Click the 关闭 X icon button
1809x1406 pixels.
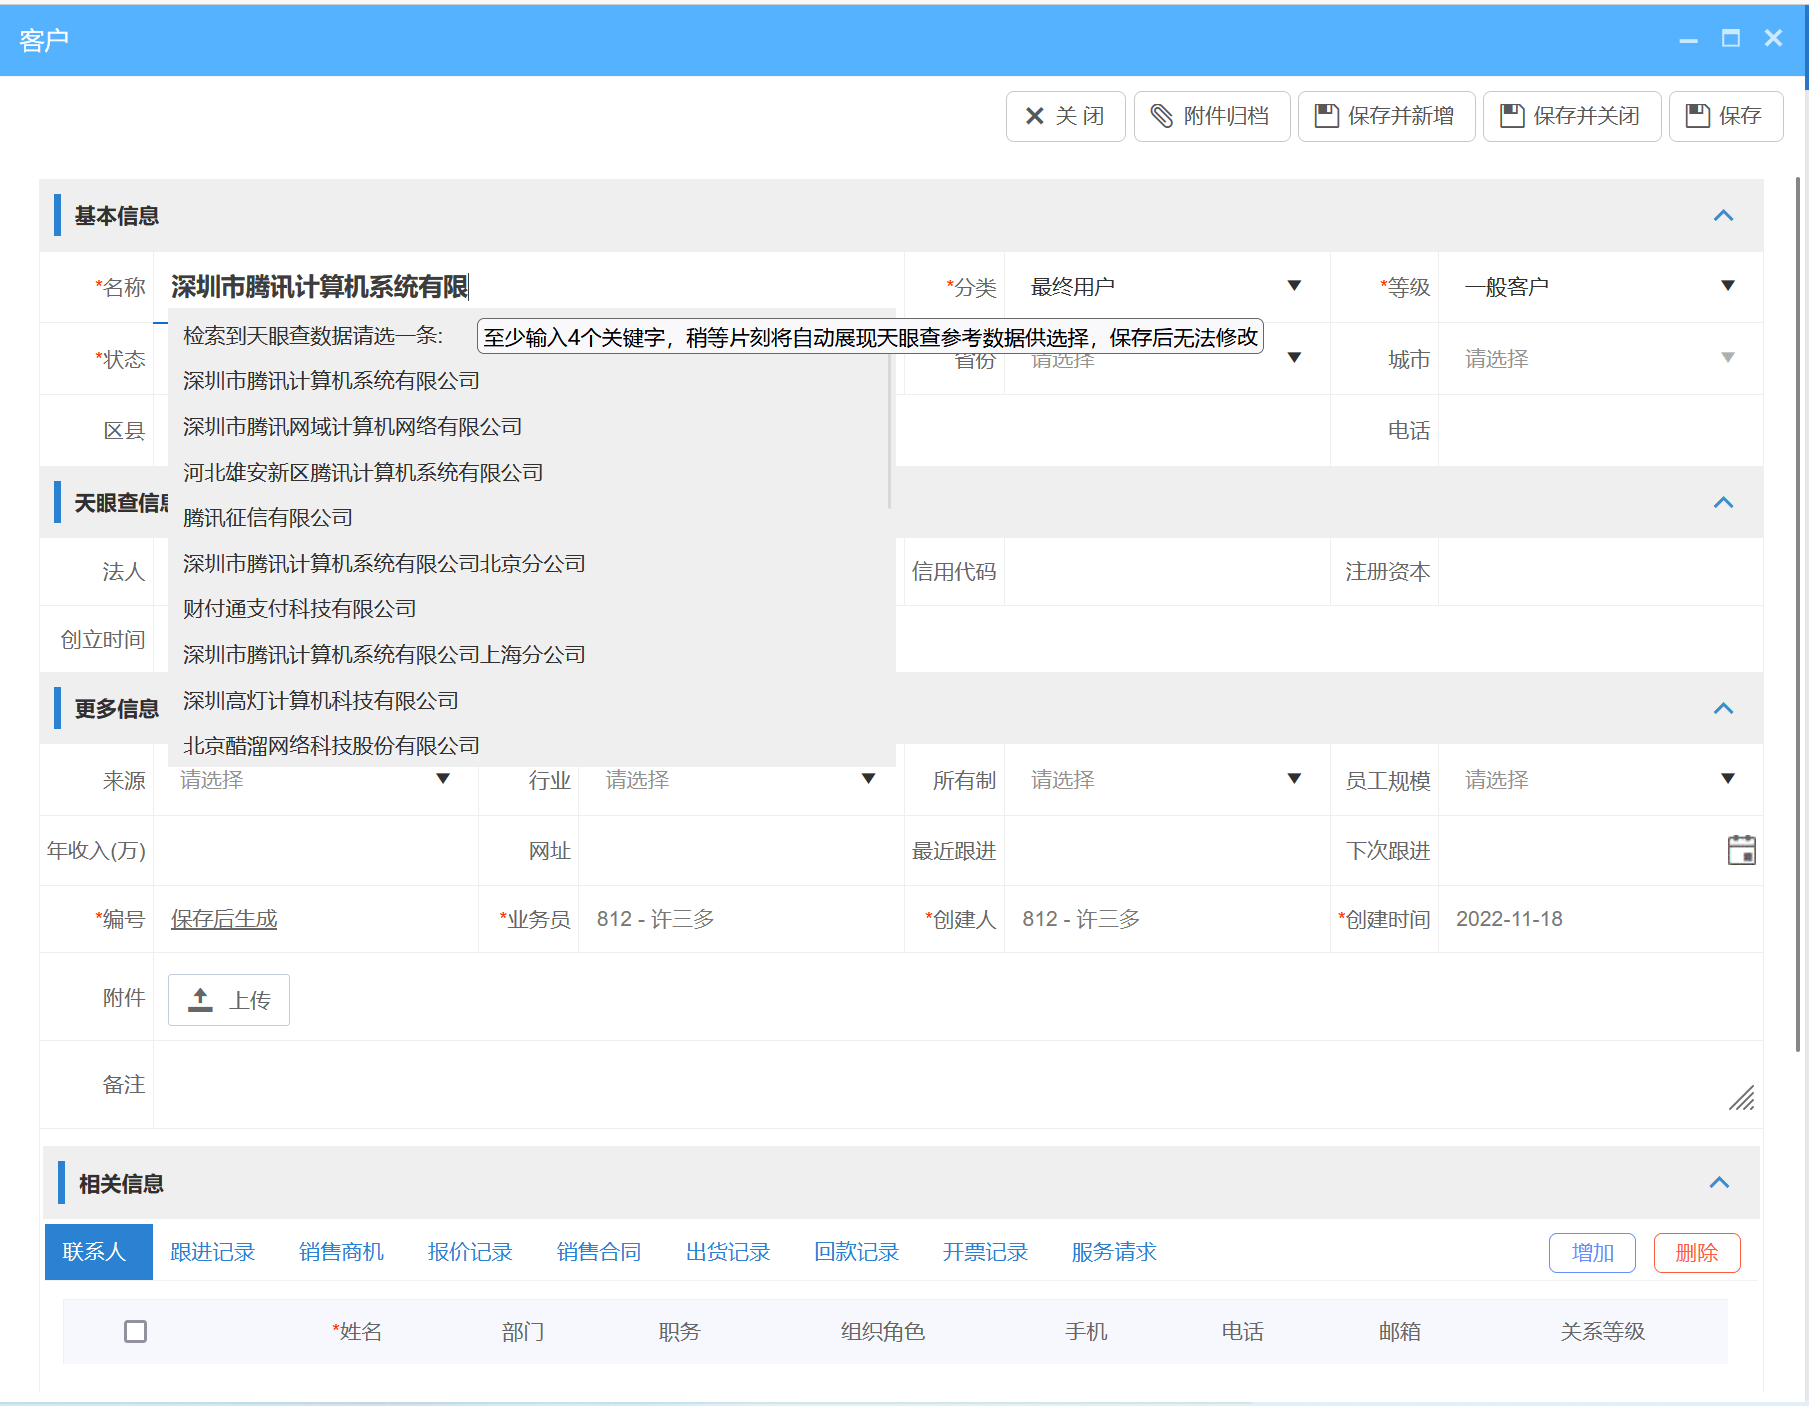pyautogui.click(x=1034, y=116)
